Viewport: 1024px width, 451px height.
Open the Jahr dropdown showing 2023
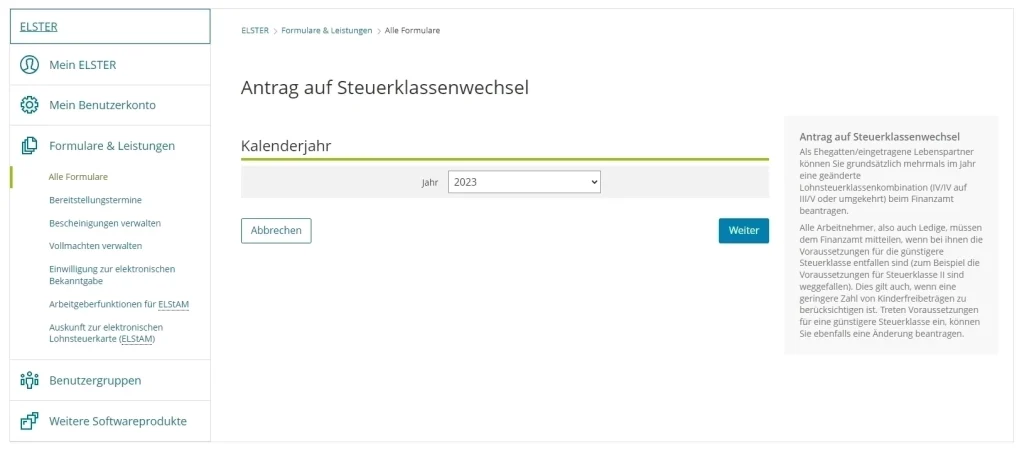[524, 182]
